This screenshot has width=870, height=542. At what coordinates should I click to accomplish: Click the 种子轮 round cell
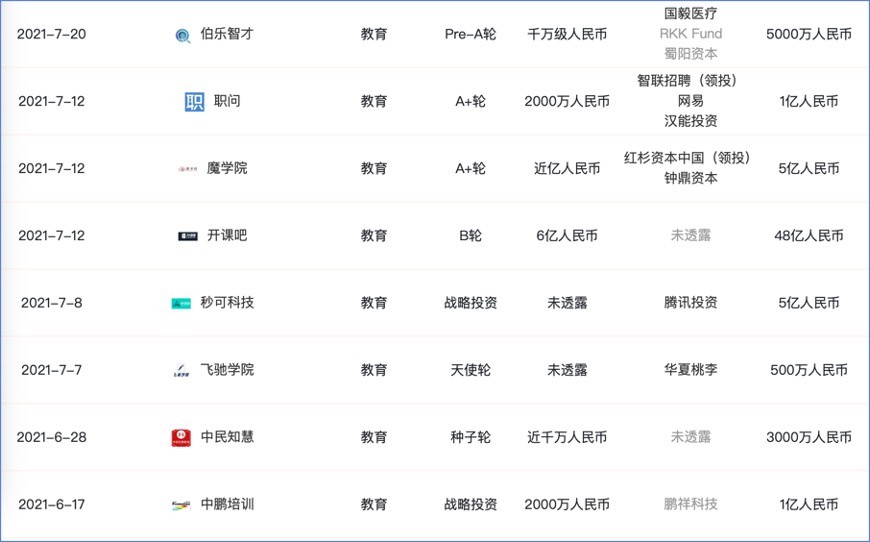pos(471,437)
